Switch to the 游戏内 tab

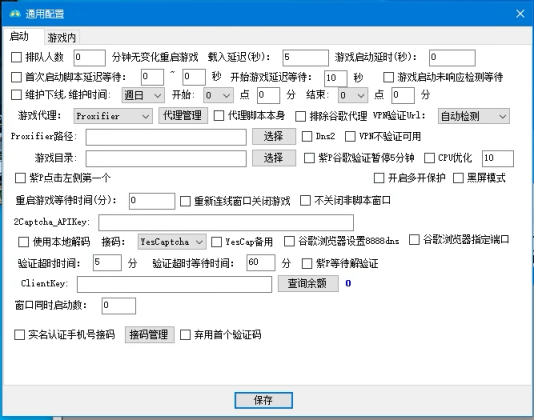(62, 37)
